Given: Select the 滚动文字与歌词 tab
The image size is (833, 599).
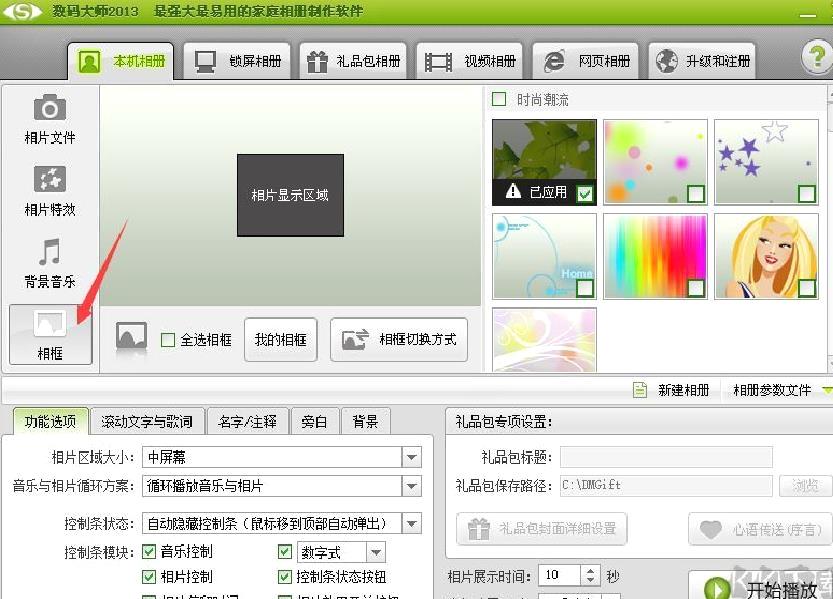Looking at the screenshot, I should click(x=147, y=422).
